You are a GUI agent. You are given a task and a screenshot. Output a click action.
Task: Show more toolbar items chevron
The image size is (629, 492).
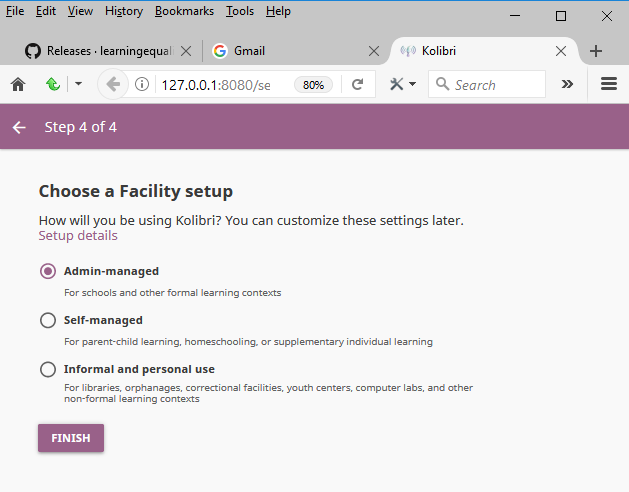coord(567,84)
